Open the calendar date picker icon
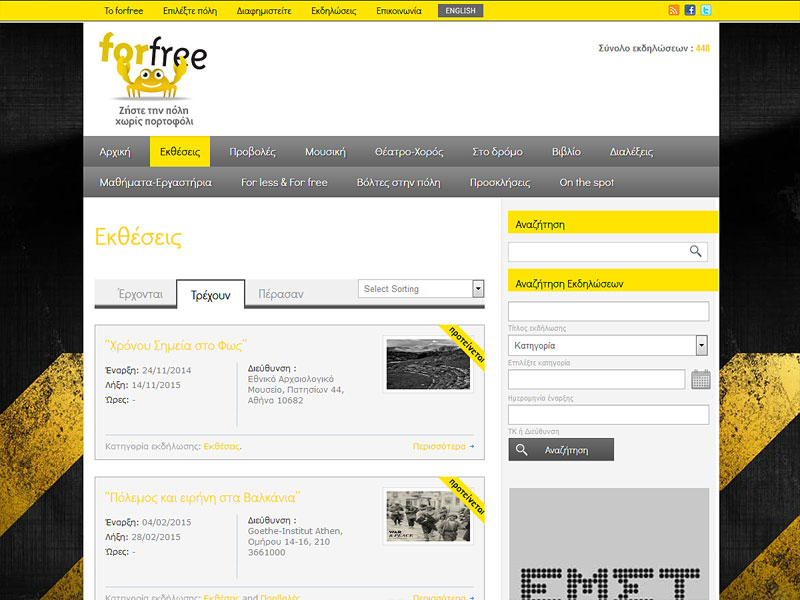 coord(701,380)
